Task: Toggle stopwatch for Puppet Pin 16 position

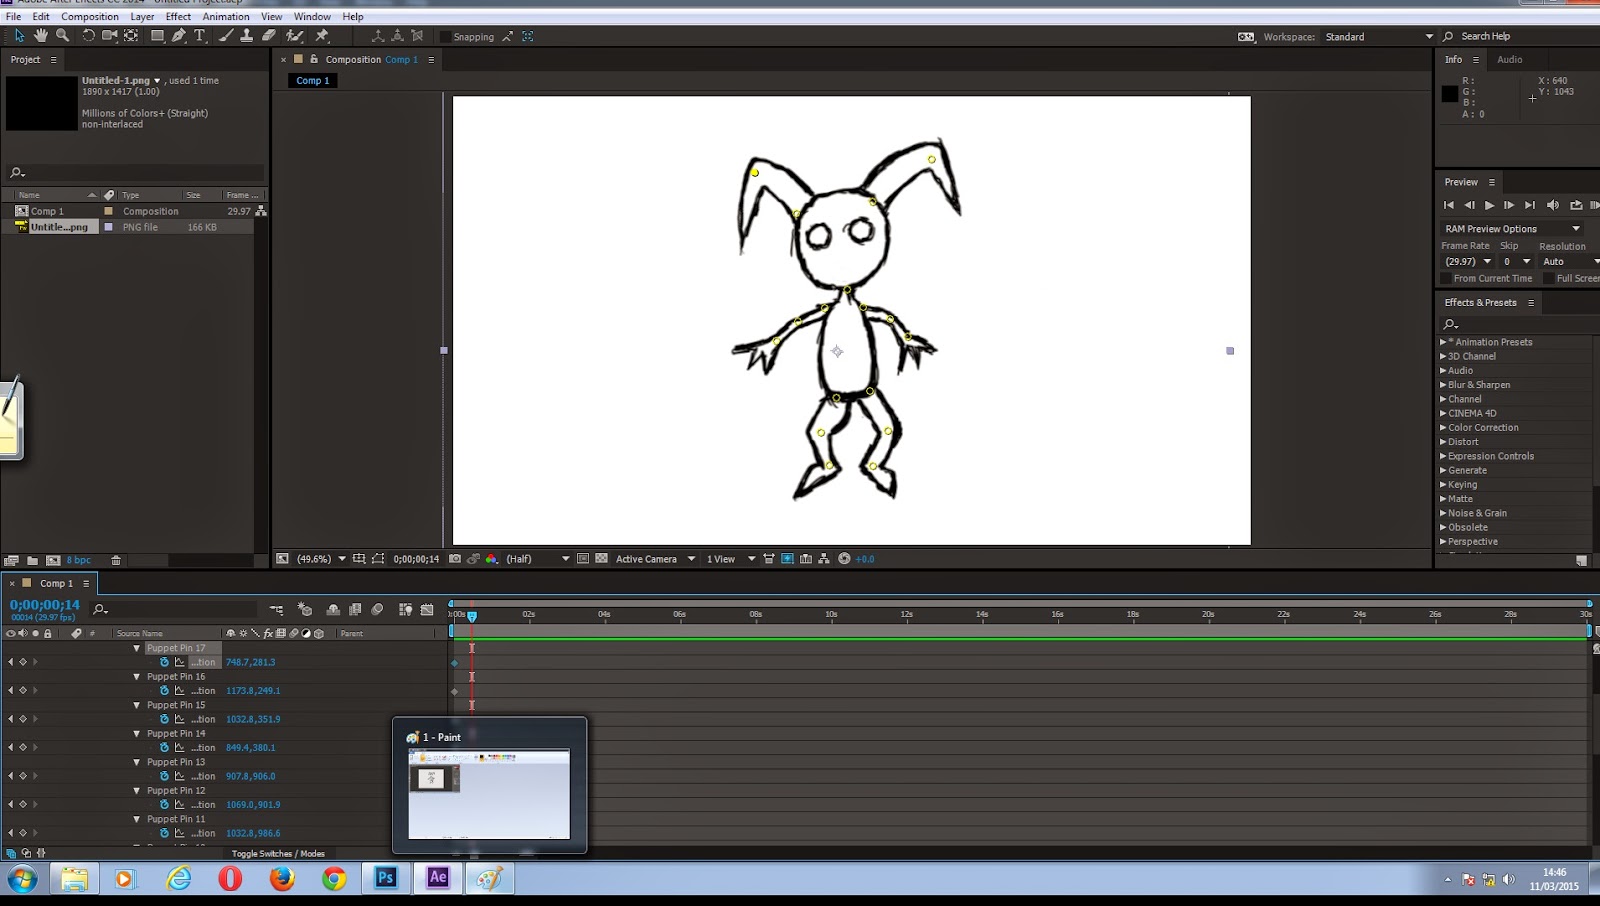Action: pyautogui.click(x=164, y=690)
